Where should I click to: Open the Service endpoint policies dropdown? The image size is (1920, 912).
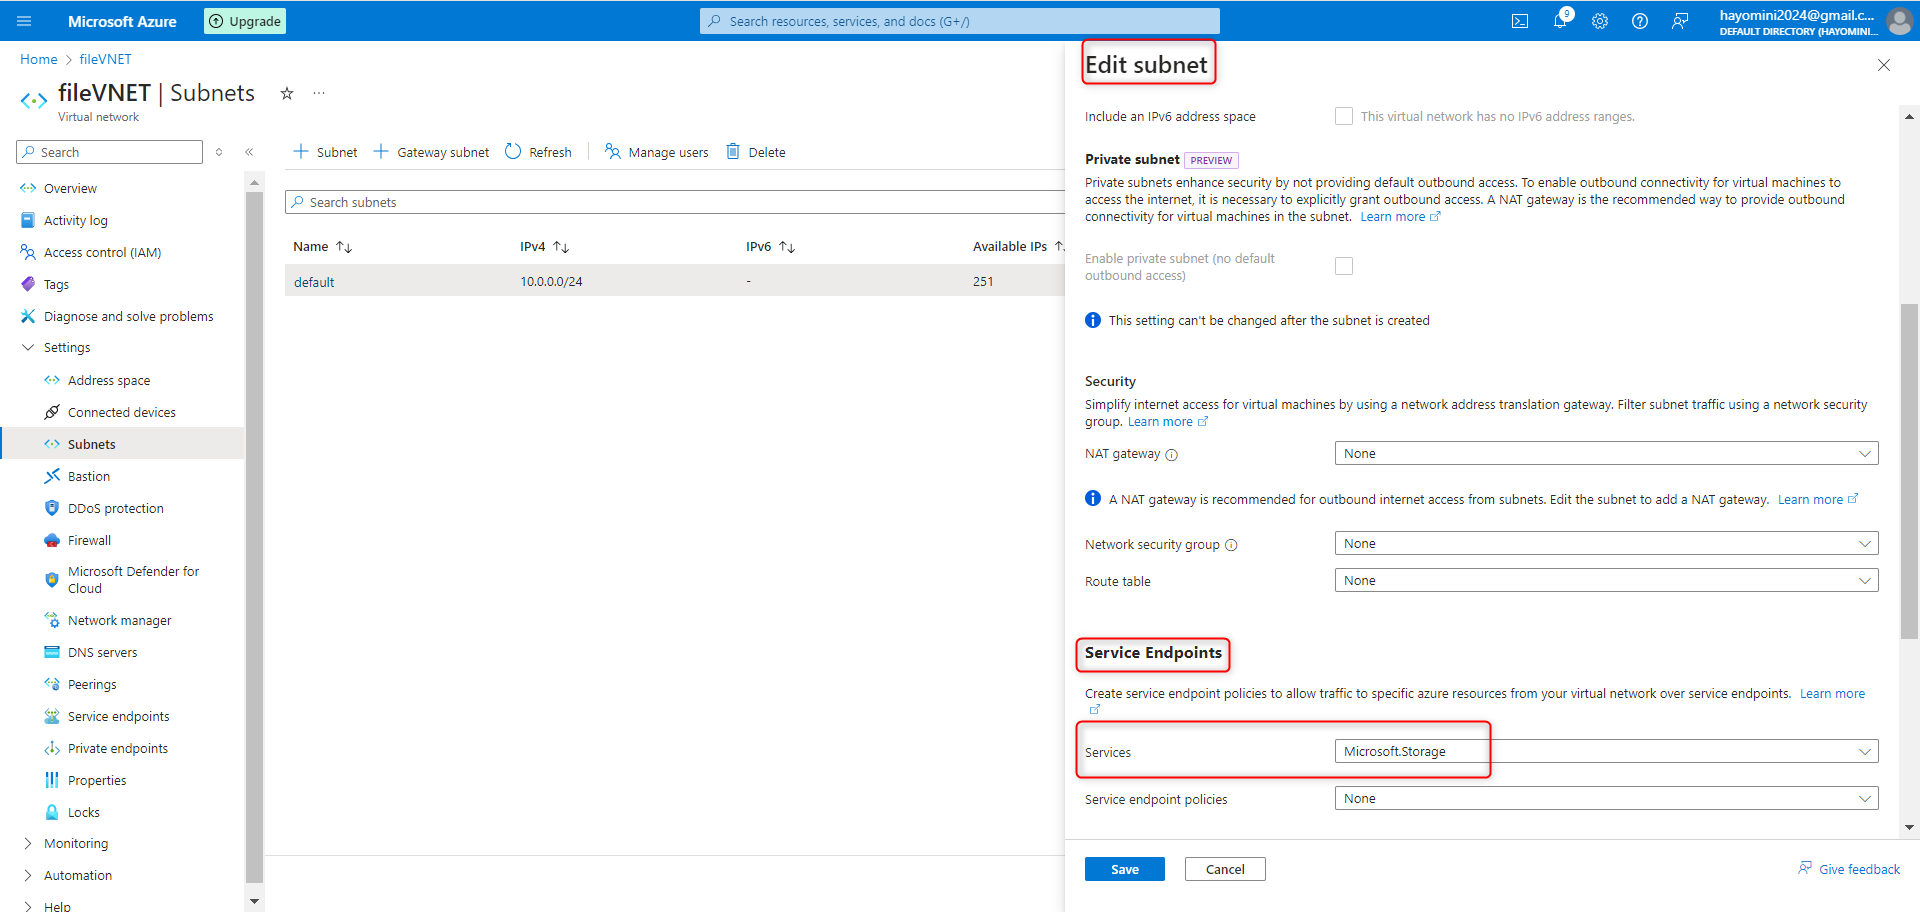pyautogui.click(x=1606, y=798)
